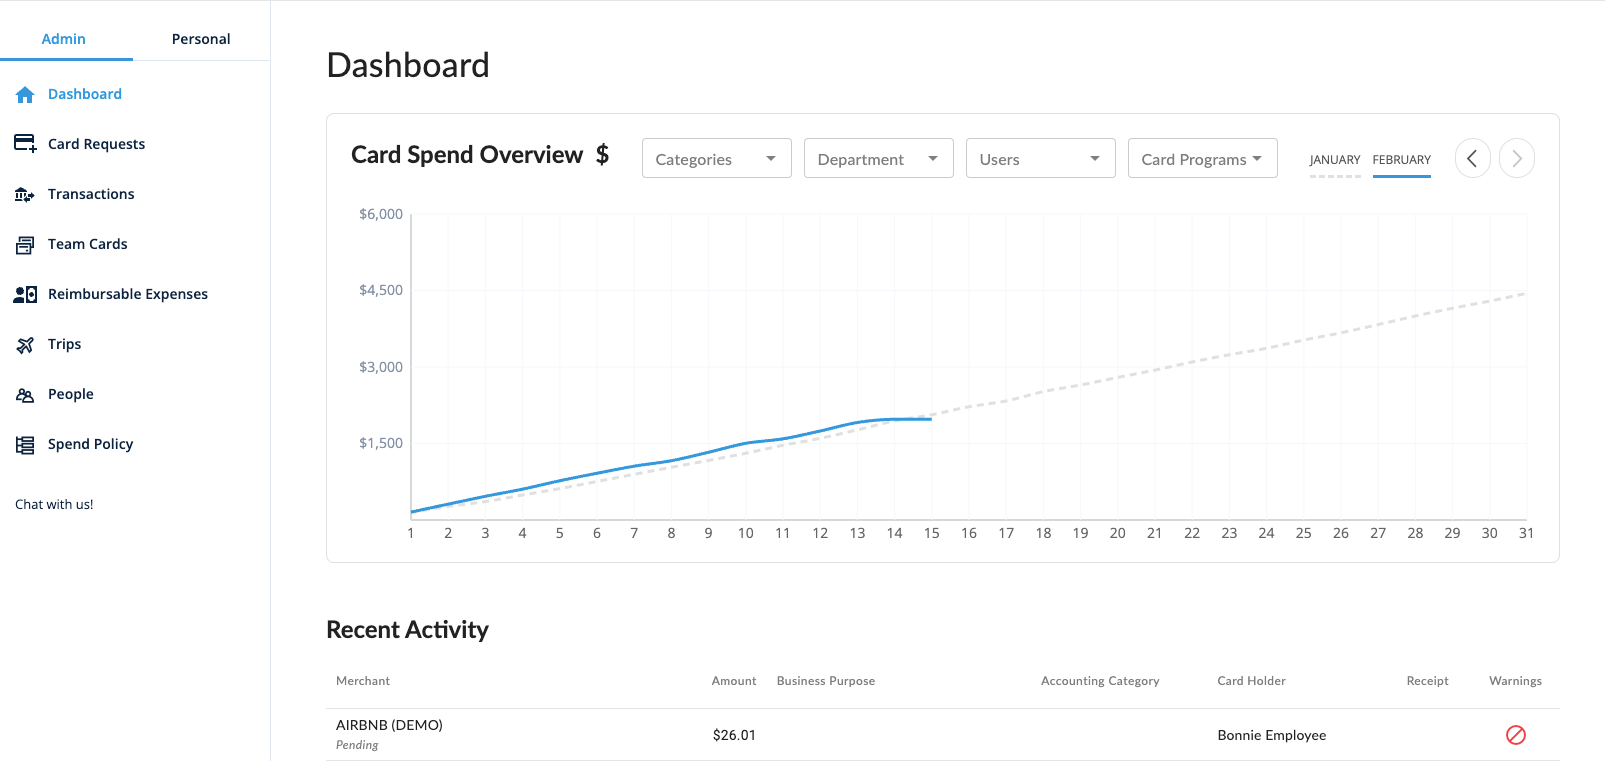Click the Transactions bank icon

coord(25,194)
